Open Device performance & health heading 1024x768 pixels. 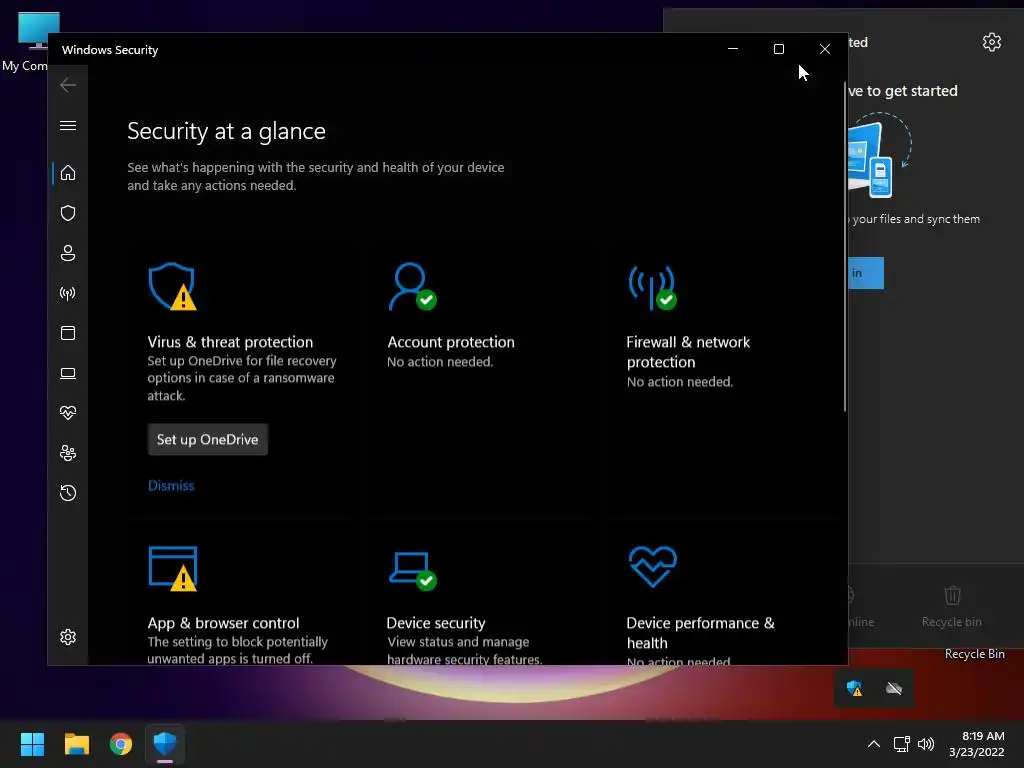(700, 633)
